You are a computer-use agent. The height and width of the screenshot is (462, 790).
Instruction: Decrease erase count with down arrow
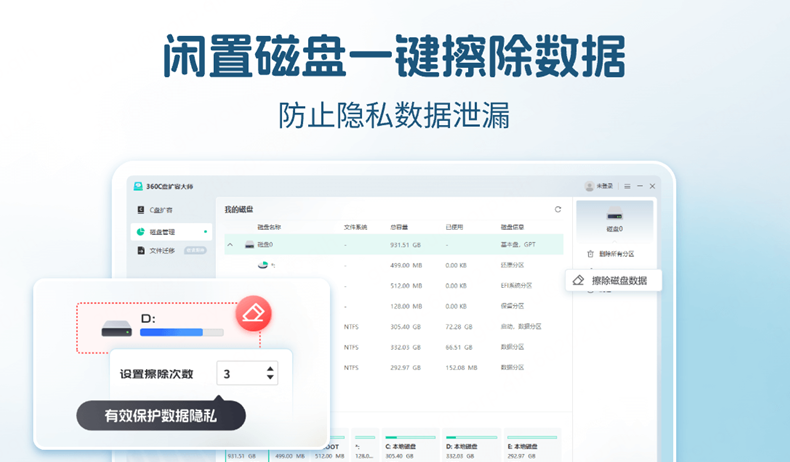tap(271, 377)
